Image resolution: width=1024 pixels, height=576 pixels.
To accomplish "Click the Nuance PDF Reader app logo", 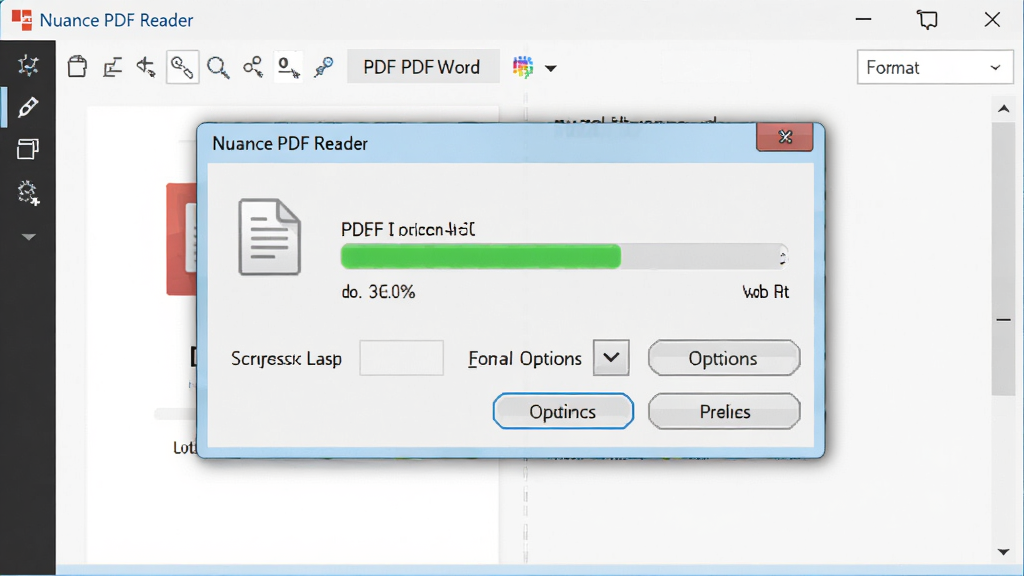I will click(22, 20).
